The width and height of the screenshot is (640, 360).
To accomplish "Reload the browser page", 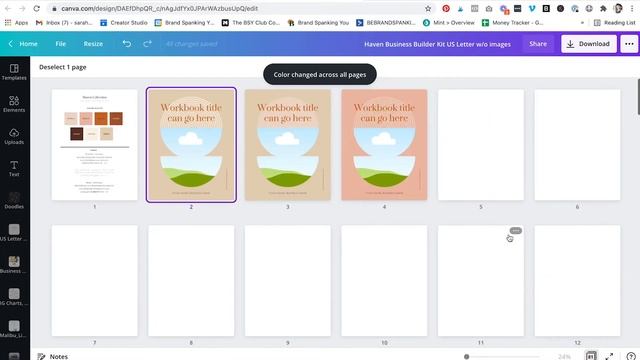I will pyautogui.click(x=36, y=8).
